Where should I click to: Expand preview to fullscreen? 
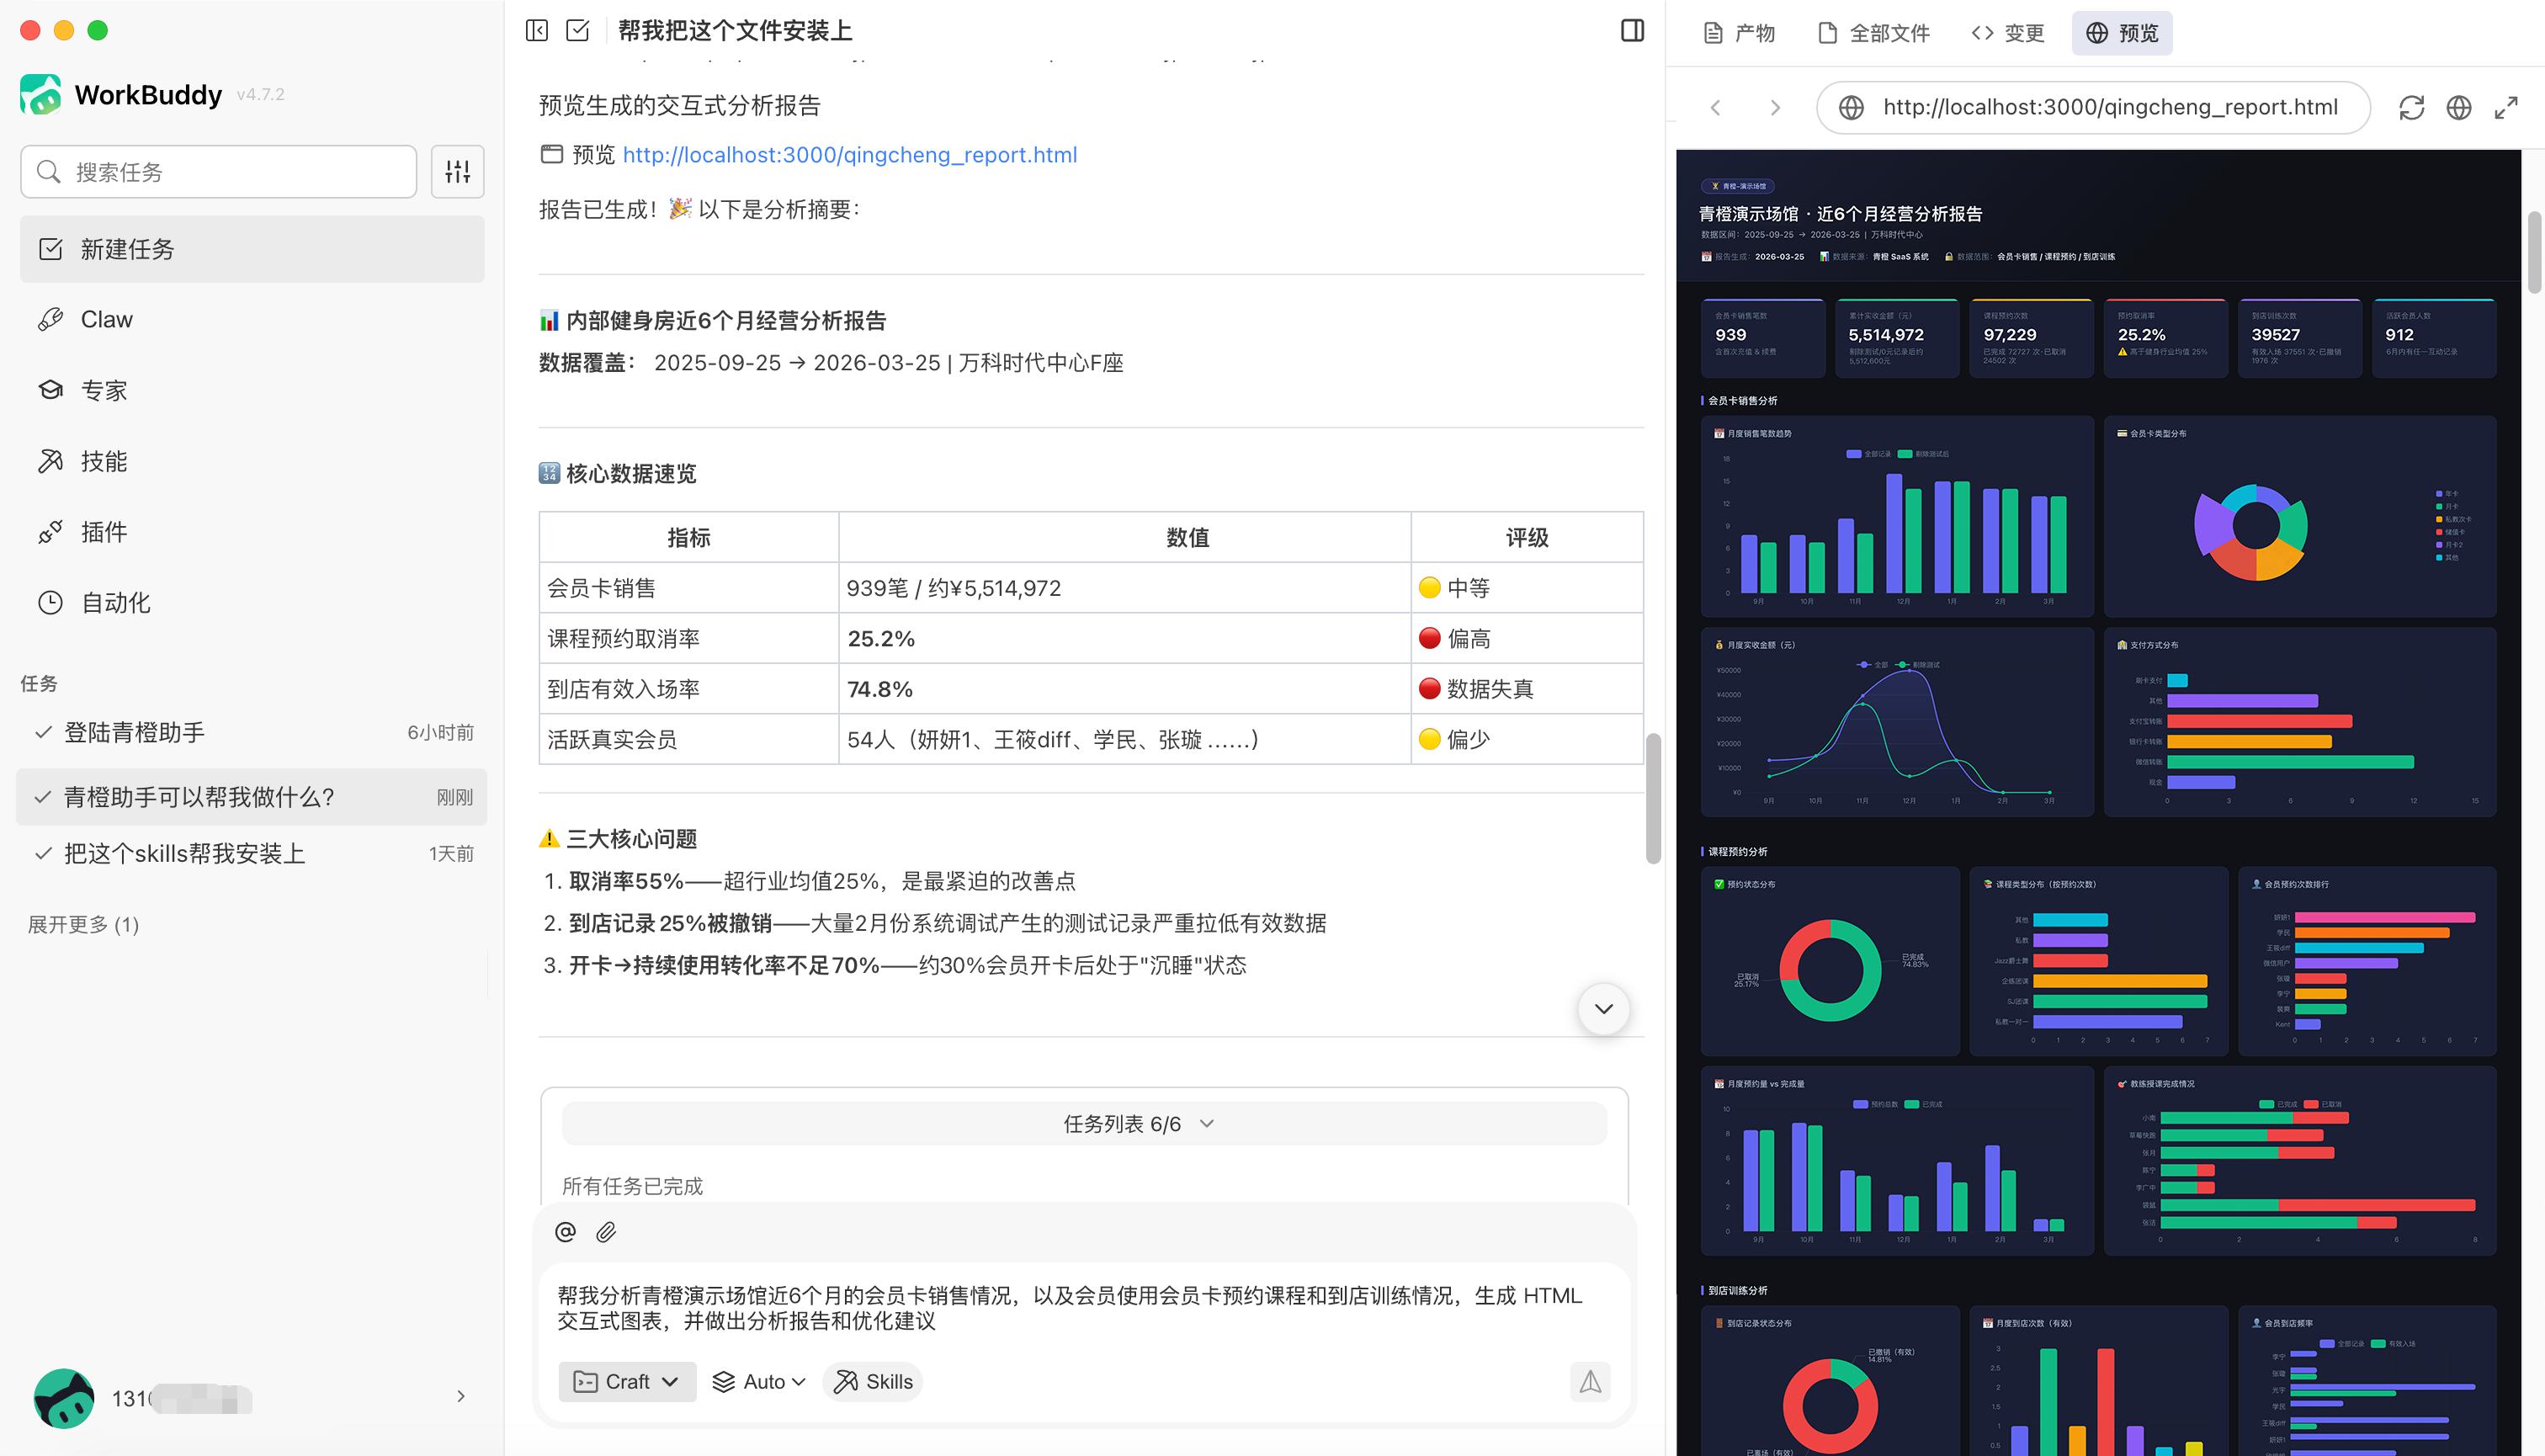pos(2505,108)
